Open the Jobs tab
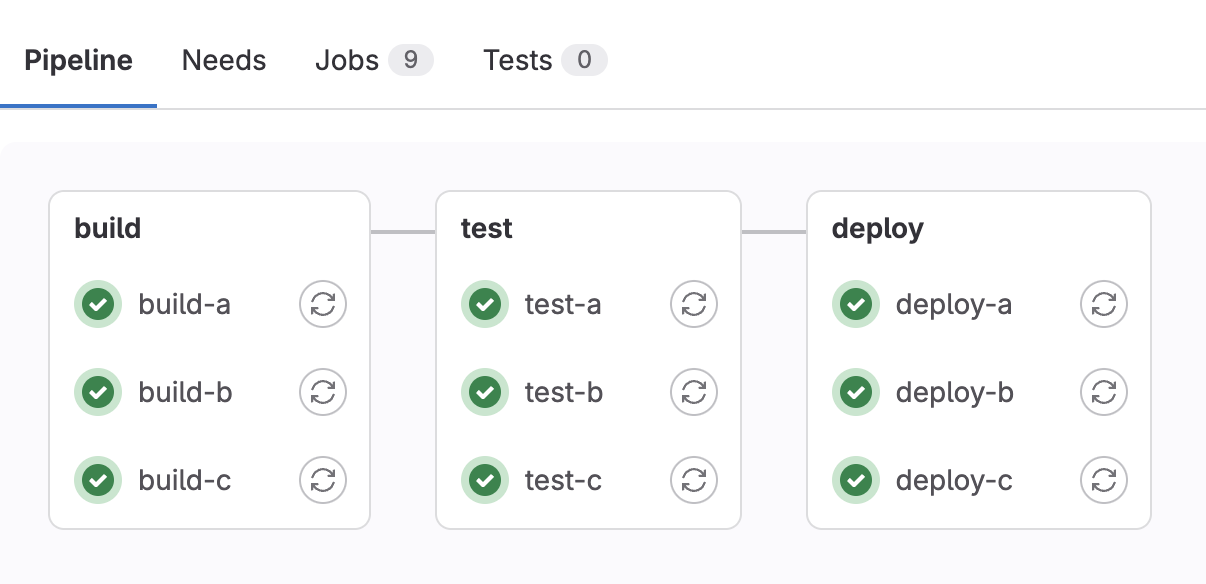The width and height of the screenshot is (1206, 584). pos(346,60)
